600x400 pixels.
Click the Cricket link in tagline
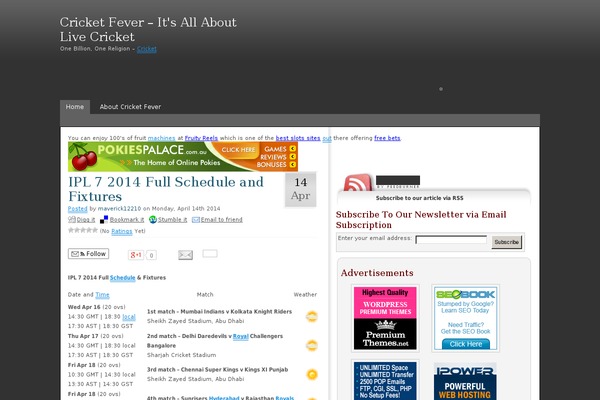(147, 49)
